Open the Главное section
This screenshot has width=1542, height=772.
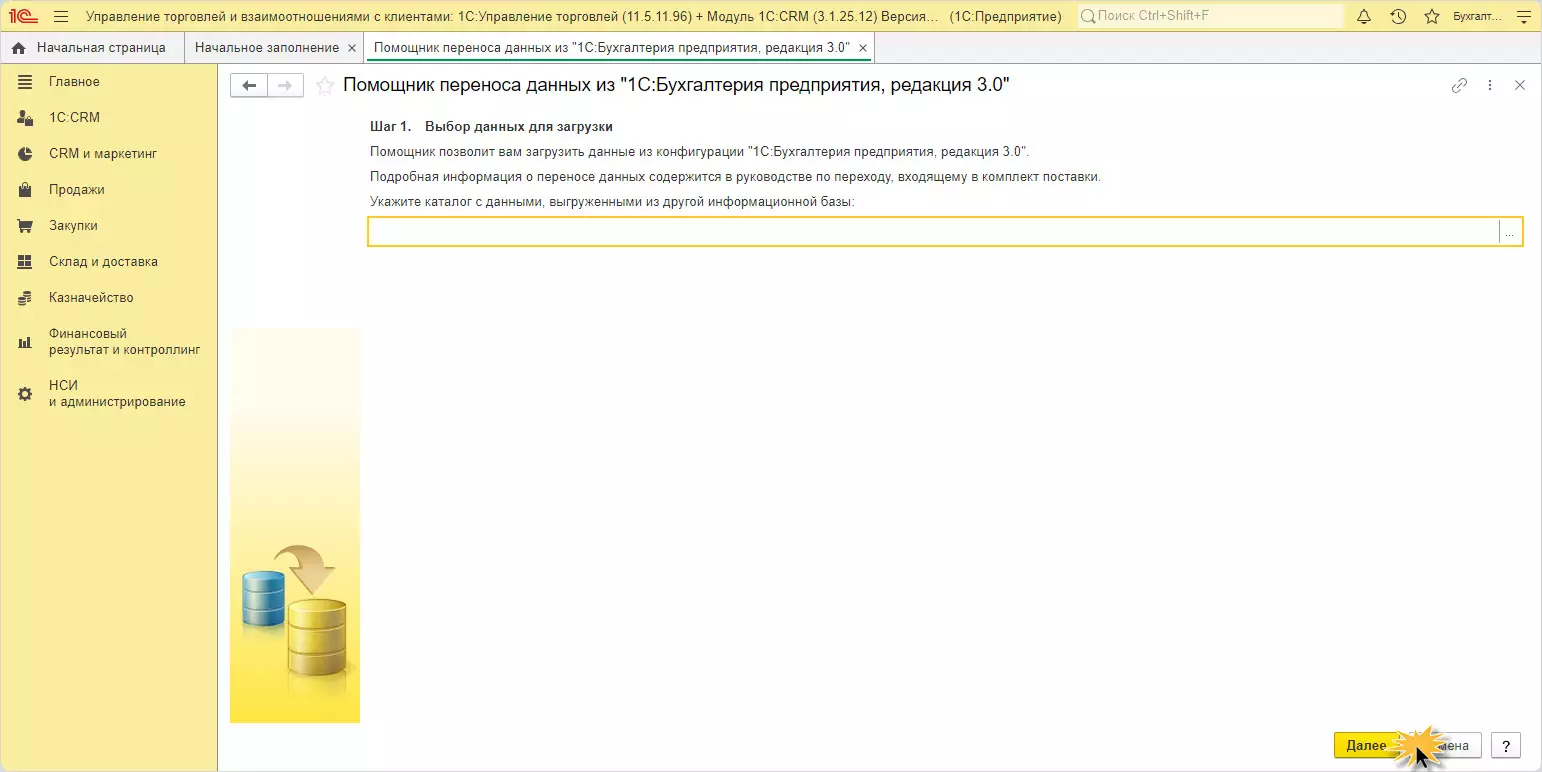(109, 82)
